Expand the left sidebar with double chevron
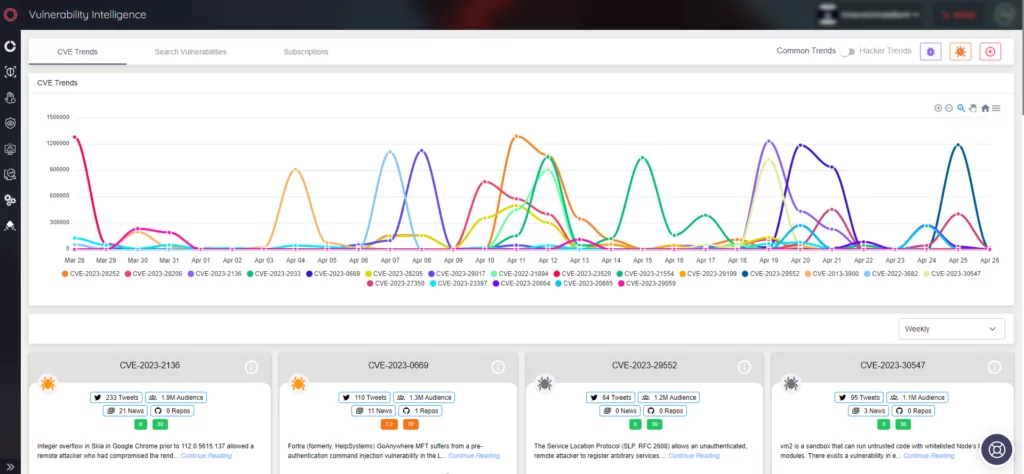The width and height of the screenshot is (1024, 474). tap(10, 466)
